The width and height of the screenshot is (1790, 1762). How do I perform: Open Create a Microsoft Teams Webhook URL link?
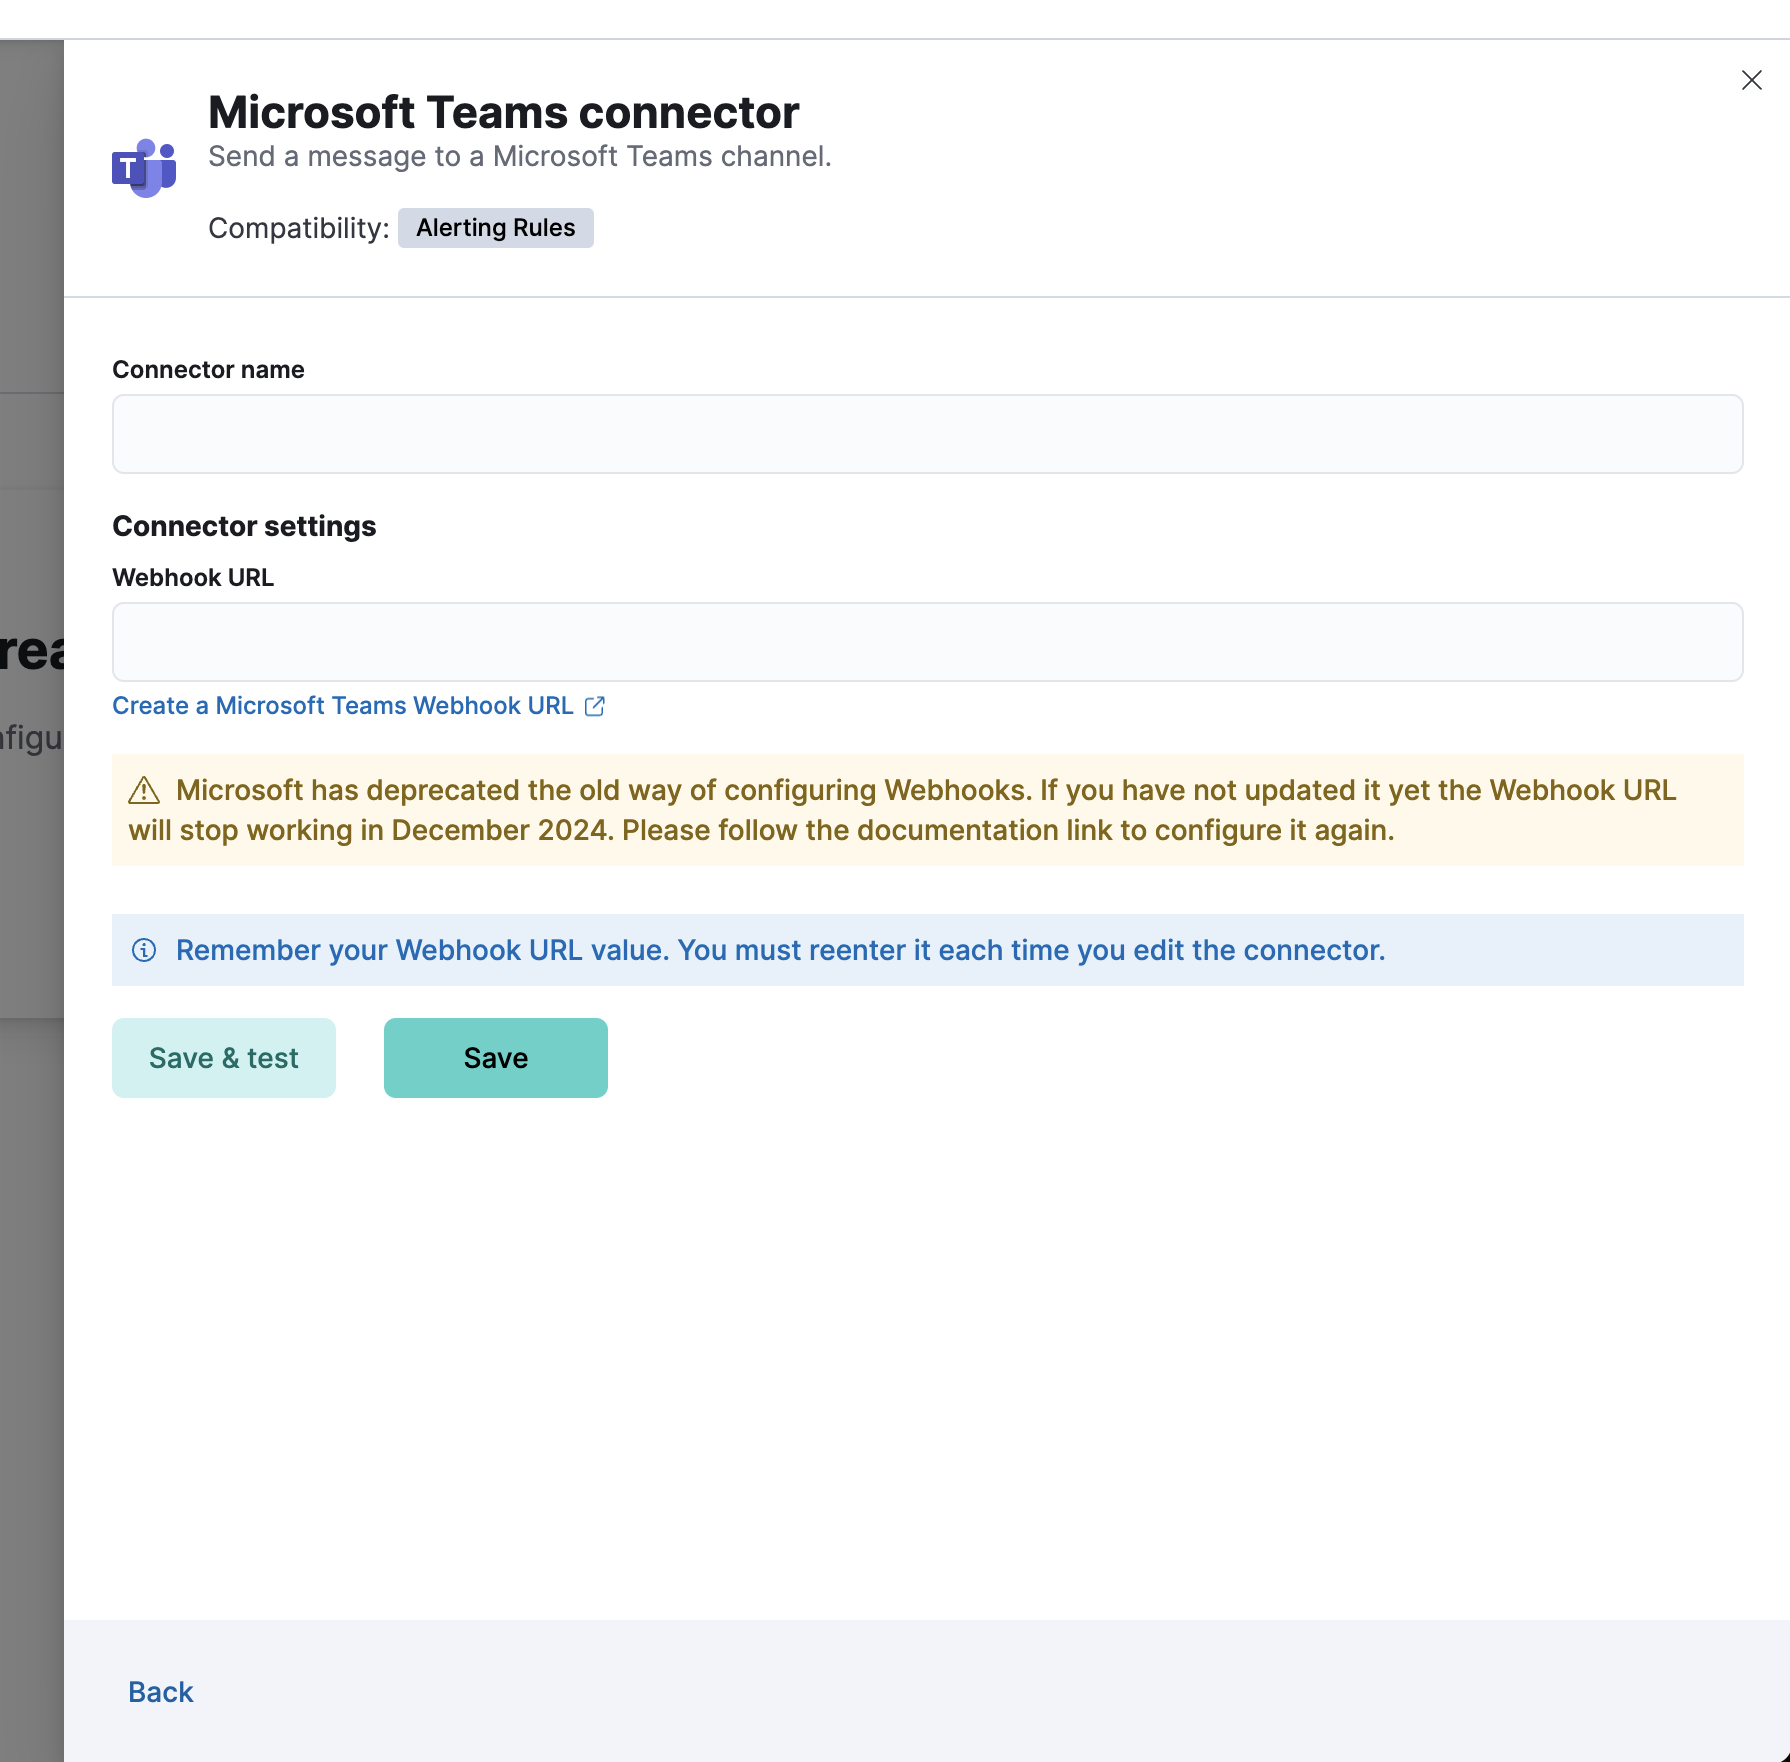click(343, 706)
